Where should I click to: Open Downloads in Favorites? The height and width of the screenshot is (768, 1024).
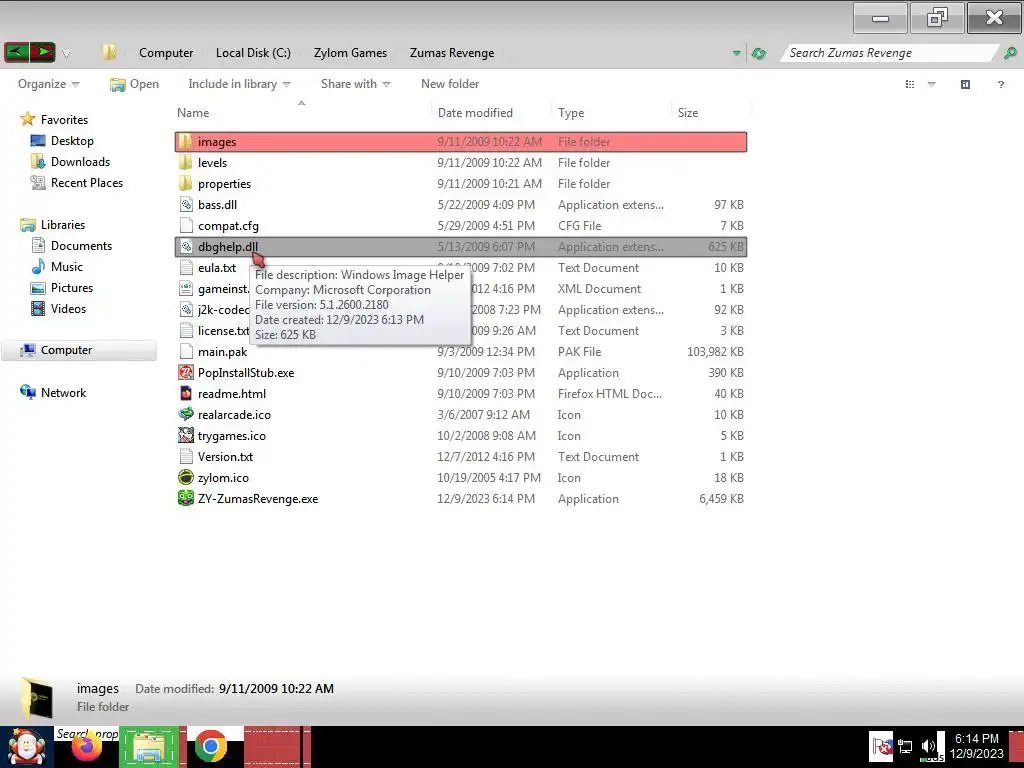pyautogui.click(x=80, y=161)
